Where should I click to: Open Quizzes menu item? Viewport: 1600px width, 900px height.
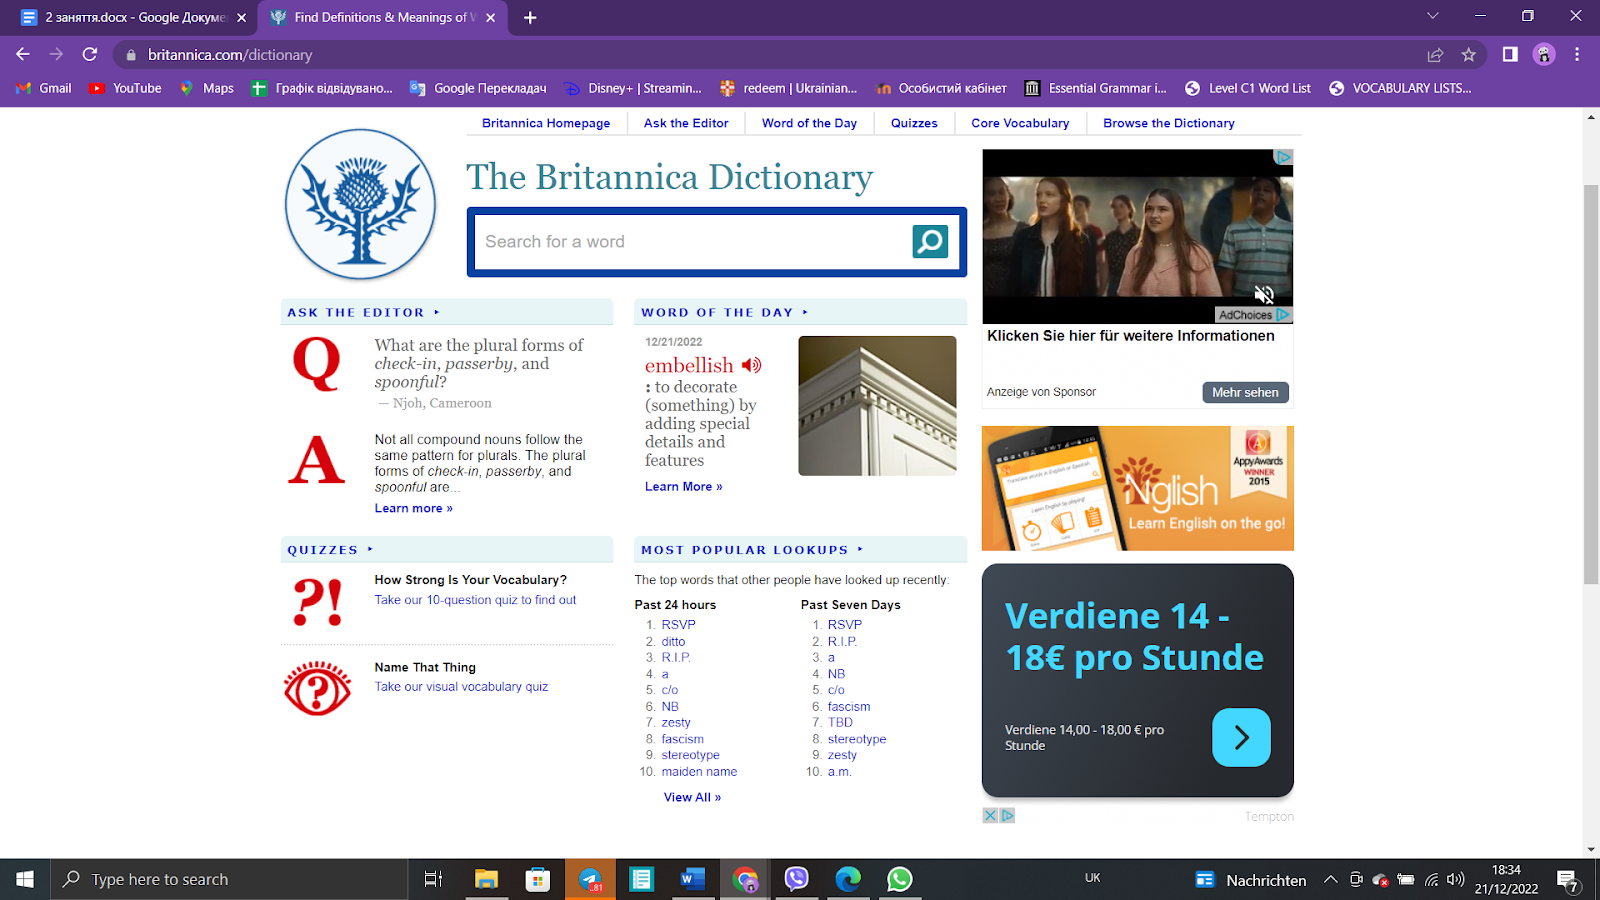coord(914,123)
